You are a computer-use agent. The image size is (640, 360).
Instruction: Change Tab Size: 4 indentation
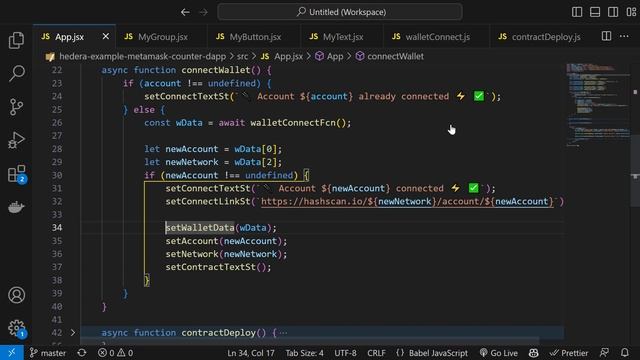tap(304, 353)
